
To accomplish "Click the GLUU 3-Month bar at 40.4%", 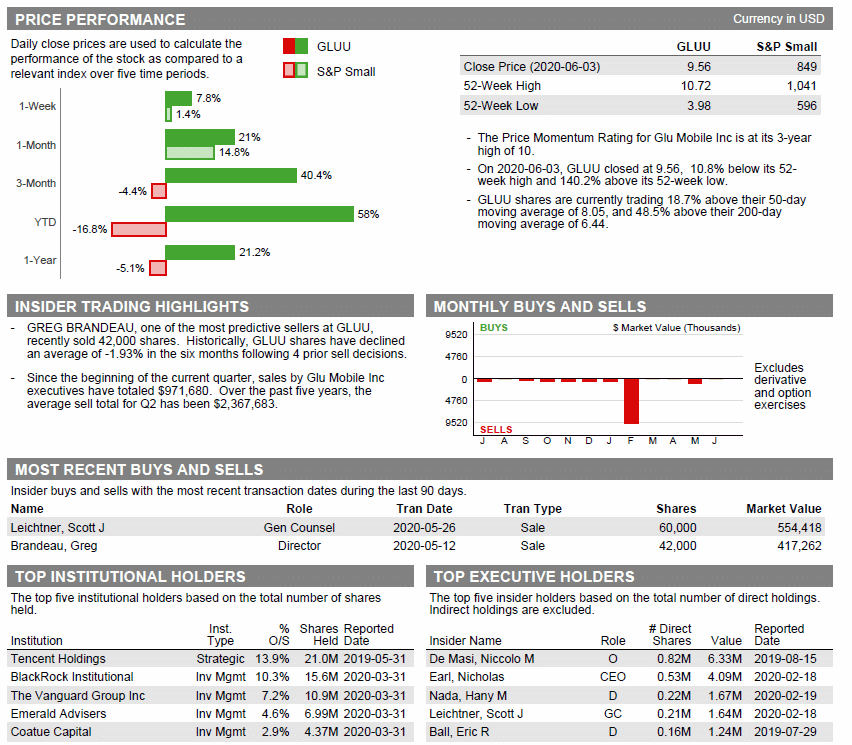I will (x=231, y=176).
